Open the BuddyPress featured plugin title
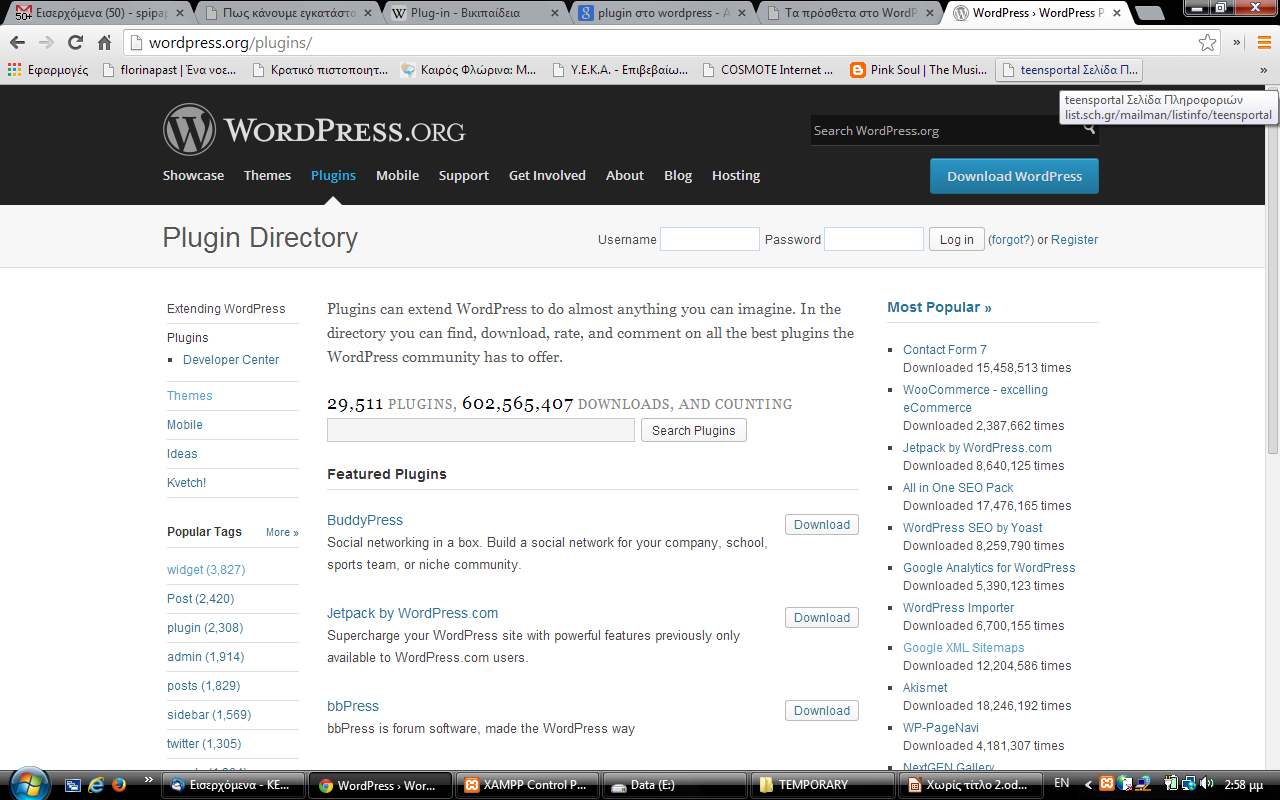The height and width of the screenshot is (800, 1280). pyautogui.click(x=365, y=520)
